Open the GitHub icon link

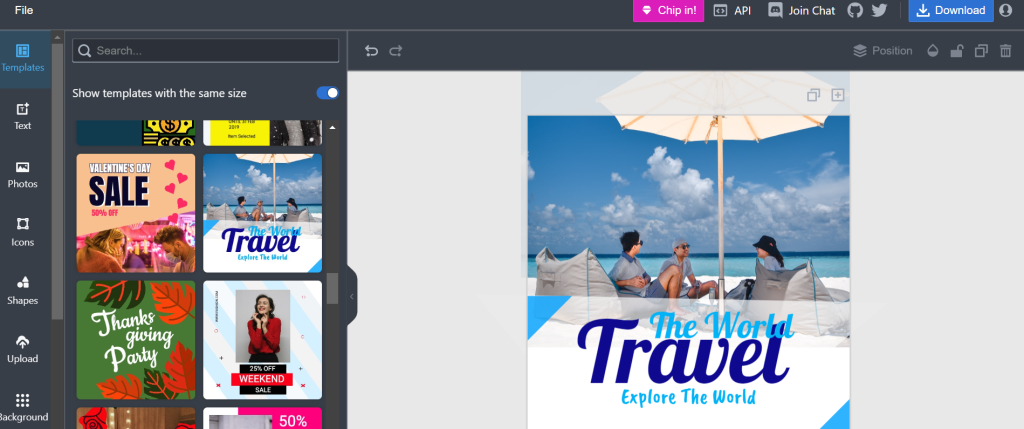(856, 10)
